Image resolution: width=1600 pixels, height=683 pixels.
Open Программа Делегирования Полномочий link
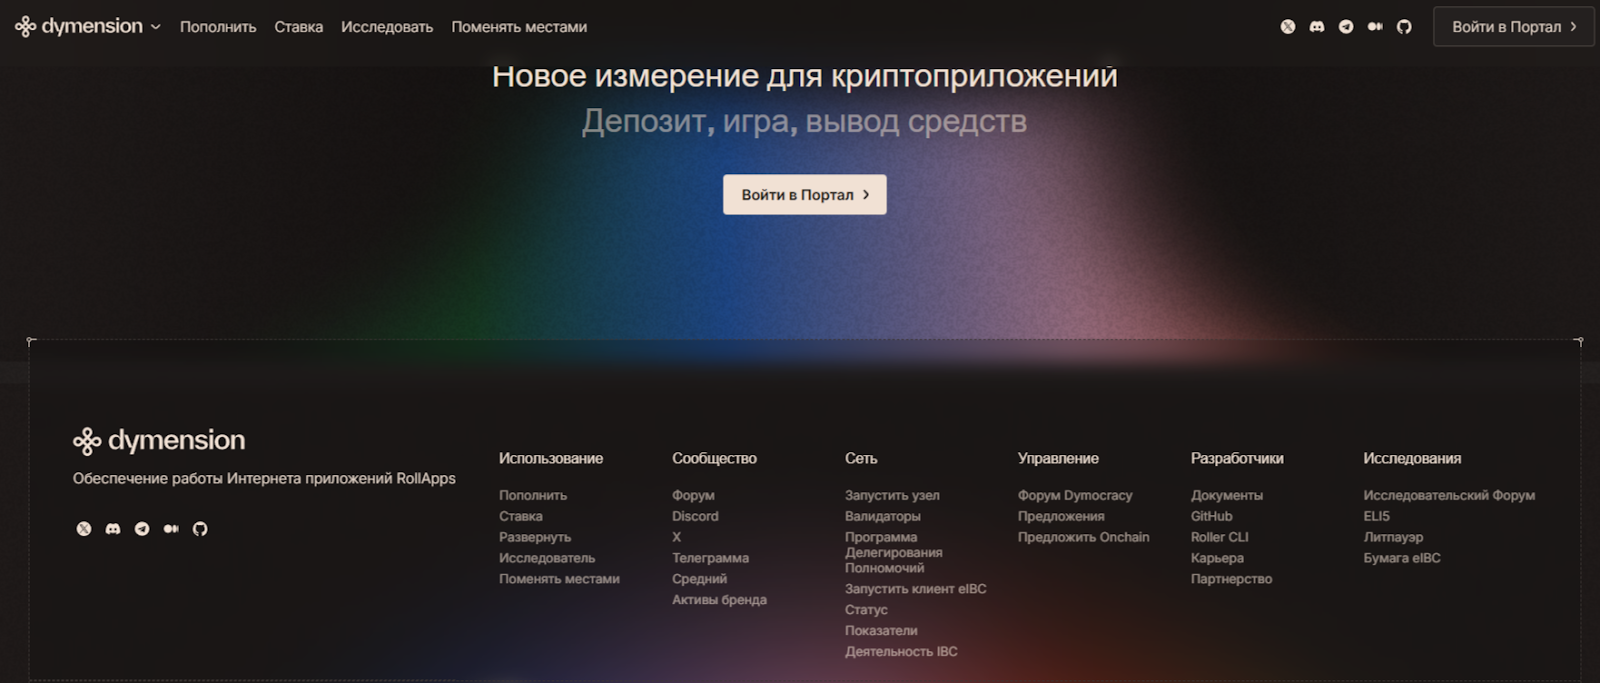tap(894, 552)
